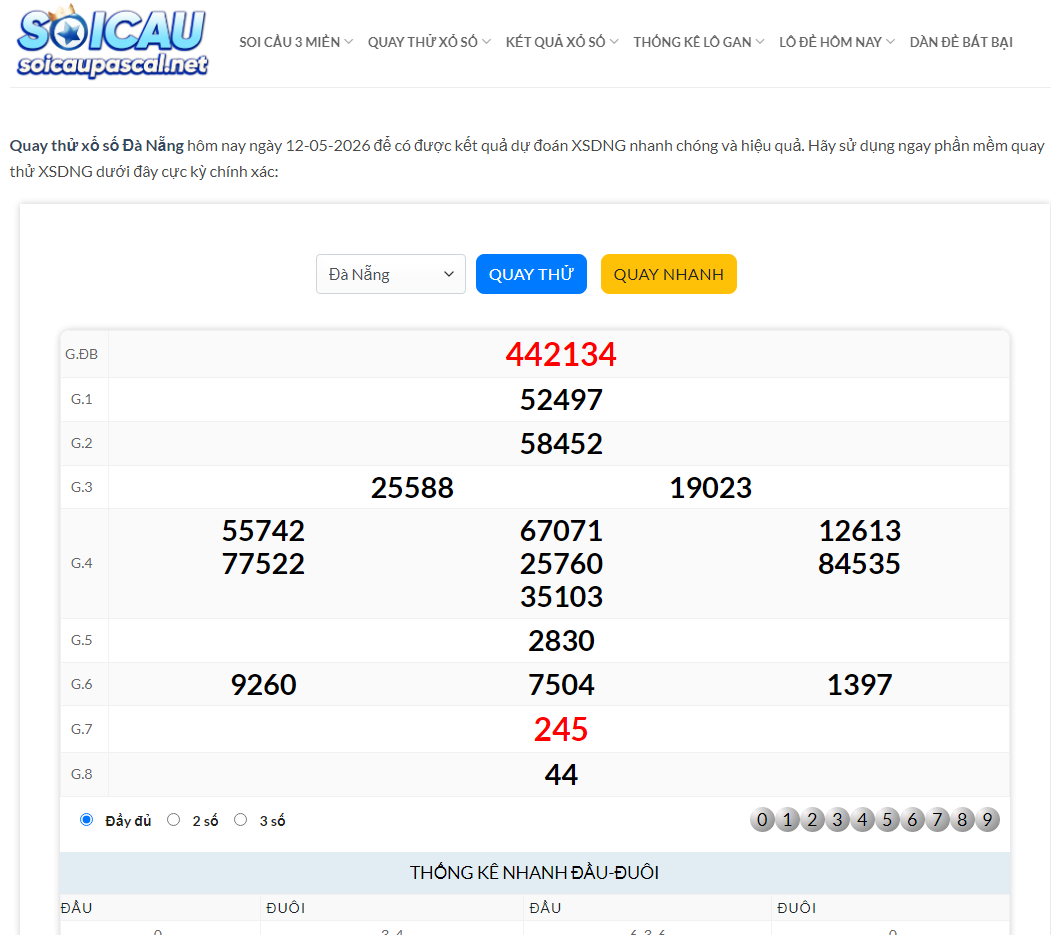Expand the THỐNG KÊ LÔ GAN menu
This screenshot has width=1051, height=935.
coord(698,42)
